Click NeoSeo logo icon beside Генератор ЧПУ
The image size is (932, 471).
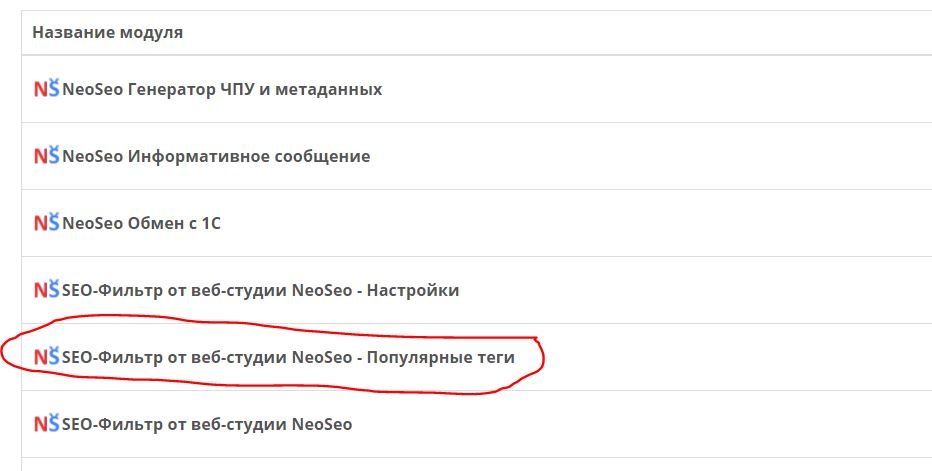[46, 89]
